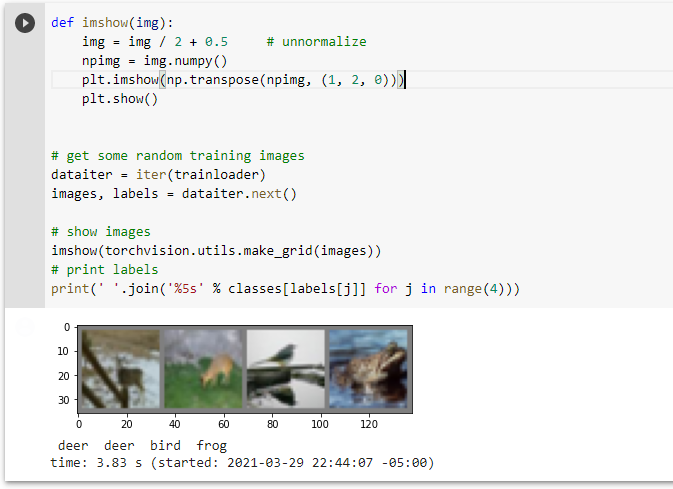Click the x-axis tick label 120
The height and width of the screenshot is (489, 673).
[369, 424]
